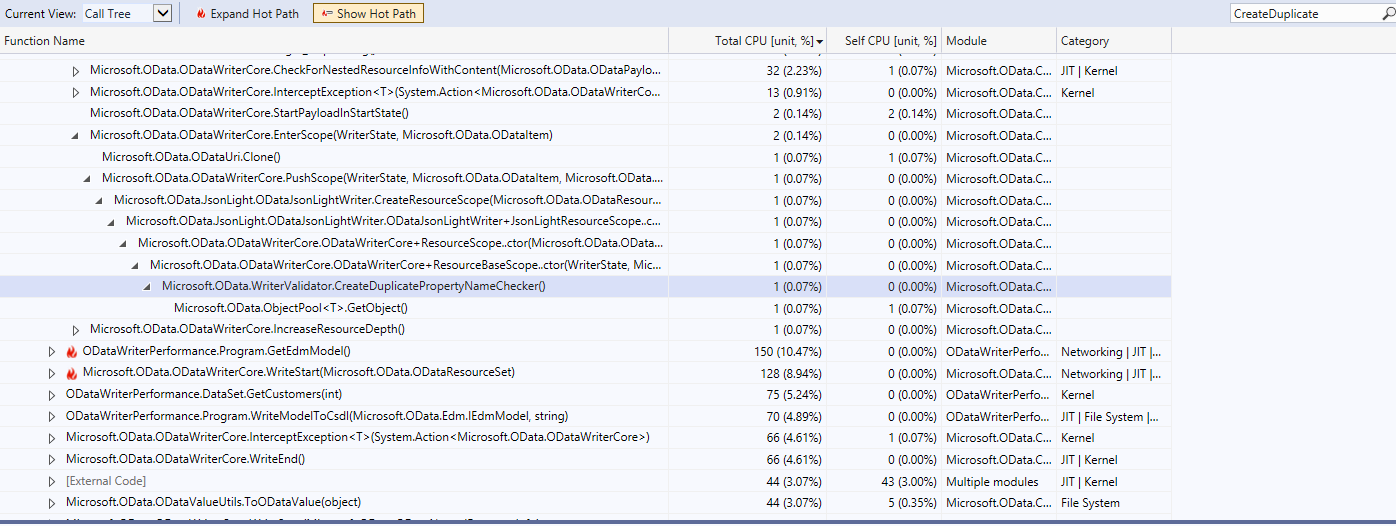Select CreateDuplicatePropertyNameChecker() function name

coord(354,286)
